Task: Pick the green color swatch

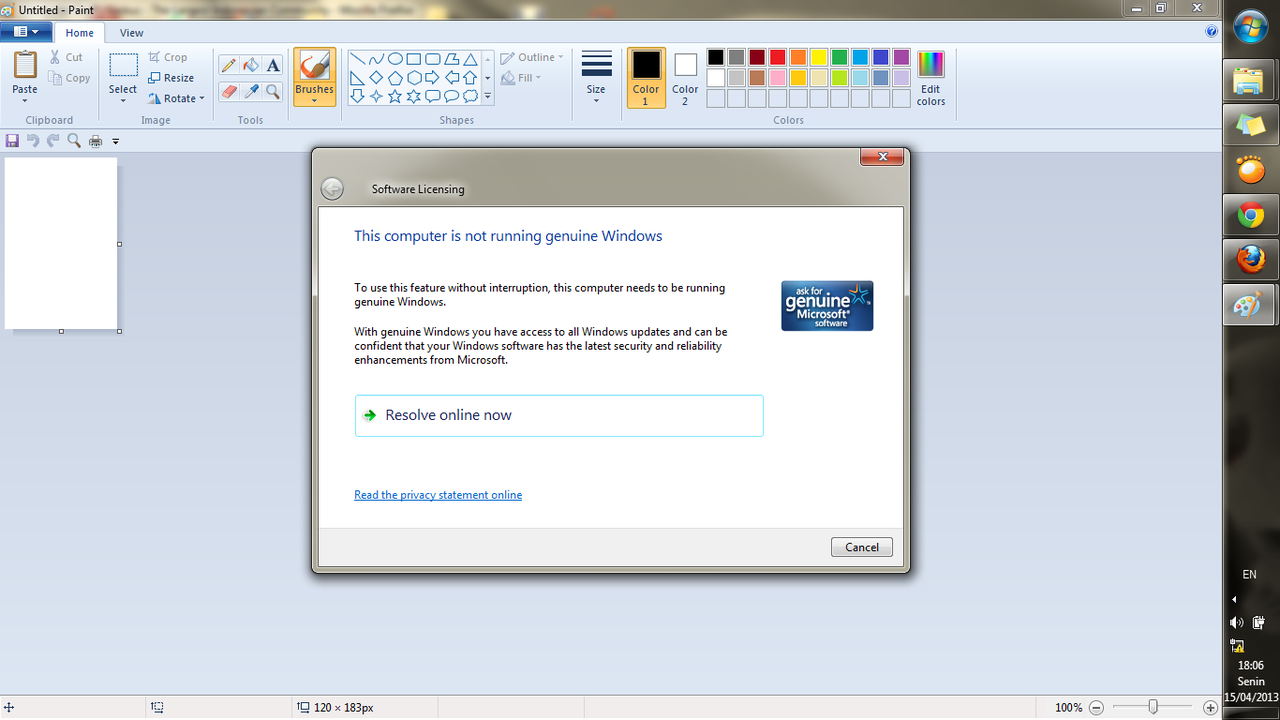Action: tap(840, 57)
